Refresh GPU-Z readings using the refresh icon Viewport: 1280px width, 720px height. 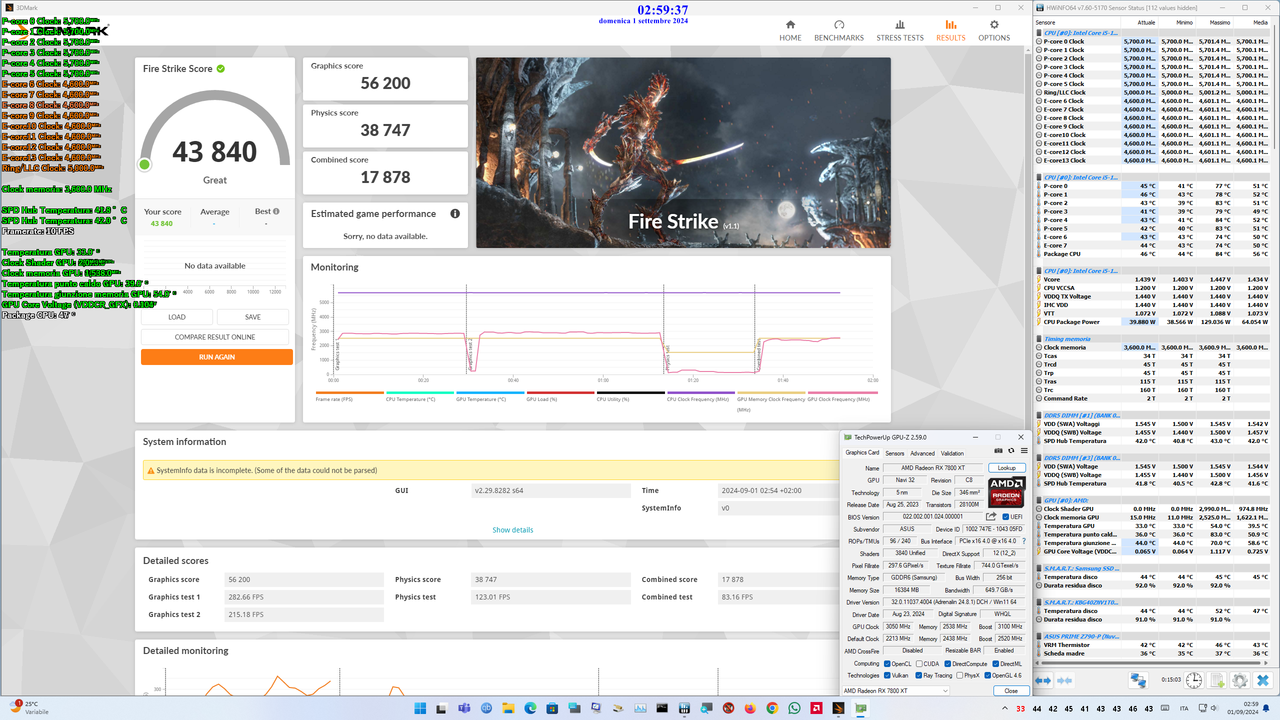point(1011,450)
